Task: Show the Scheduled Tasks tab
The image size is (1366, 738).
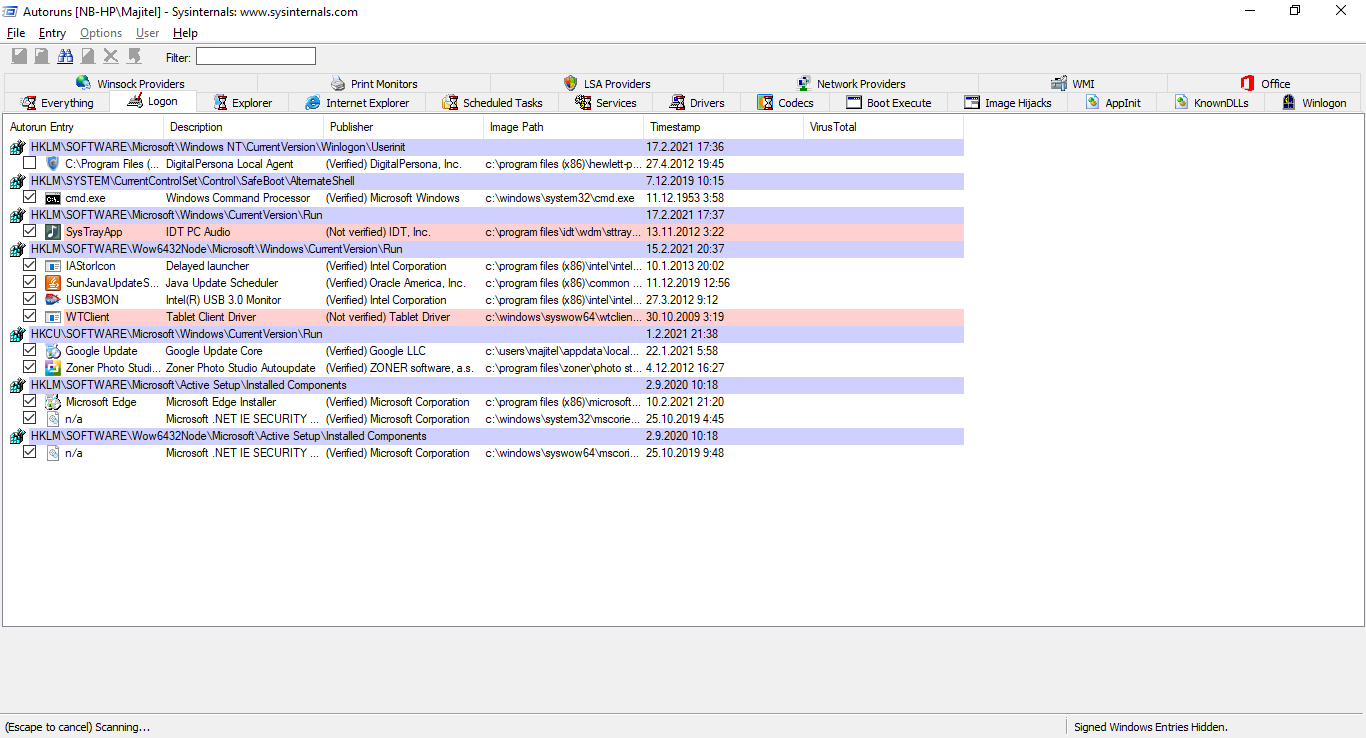Action: tap(491, 103)
